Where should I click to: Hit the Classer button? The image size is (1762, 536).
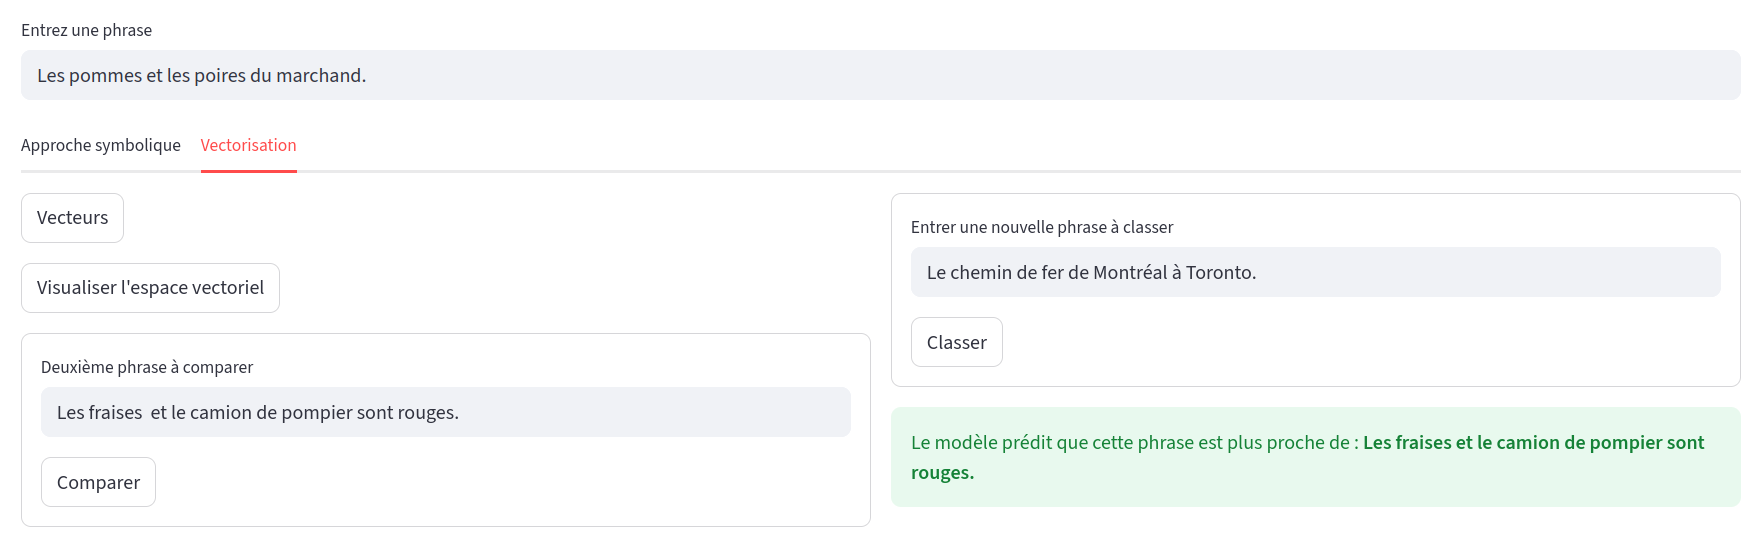click(x=956, y=342)
